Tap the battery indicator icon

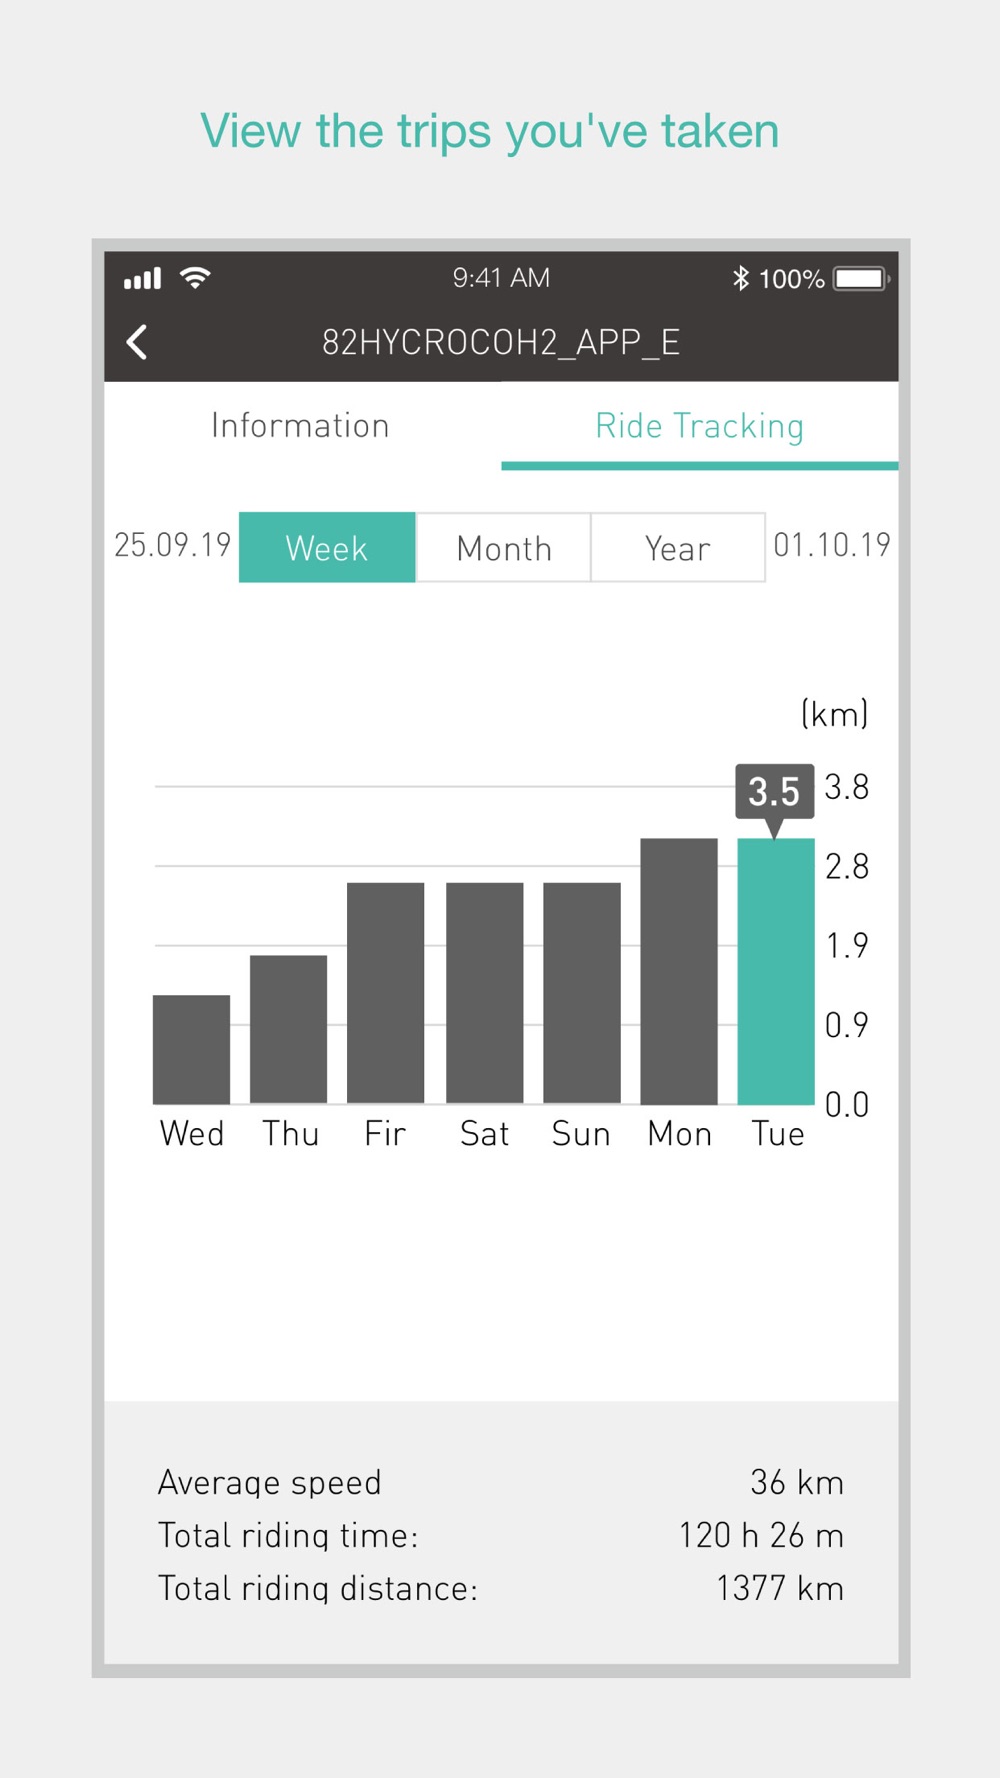pos(862,278)
